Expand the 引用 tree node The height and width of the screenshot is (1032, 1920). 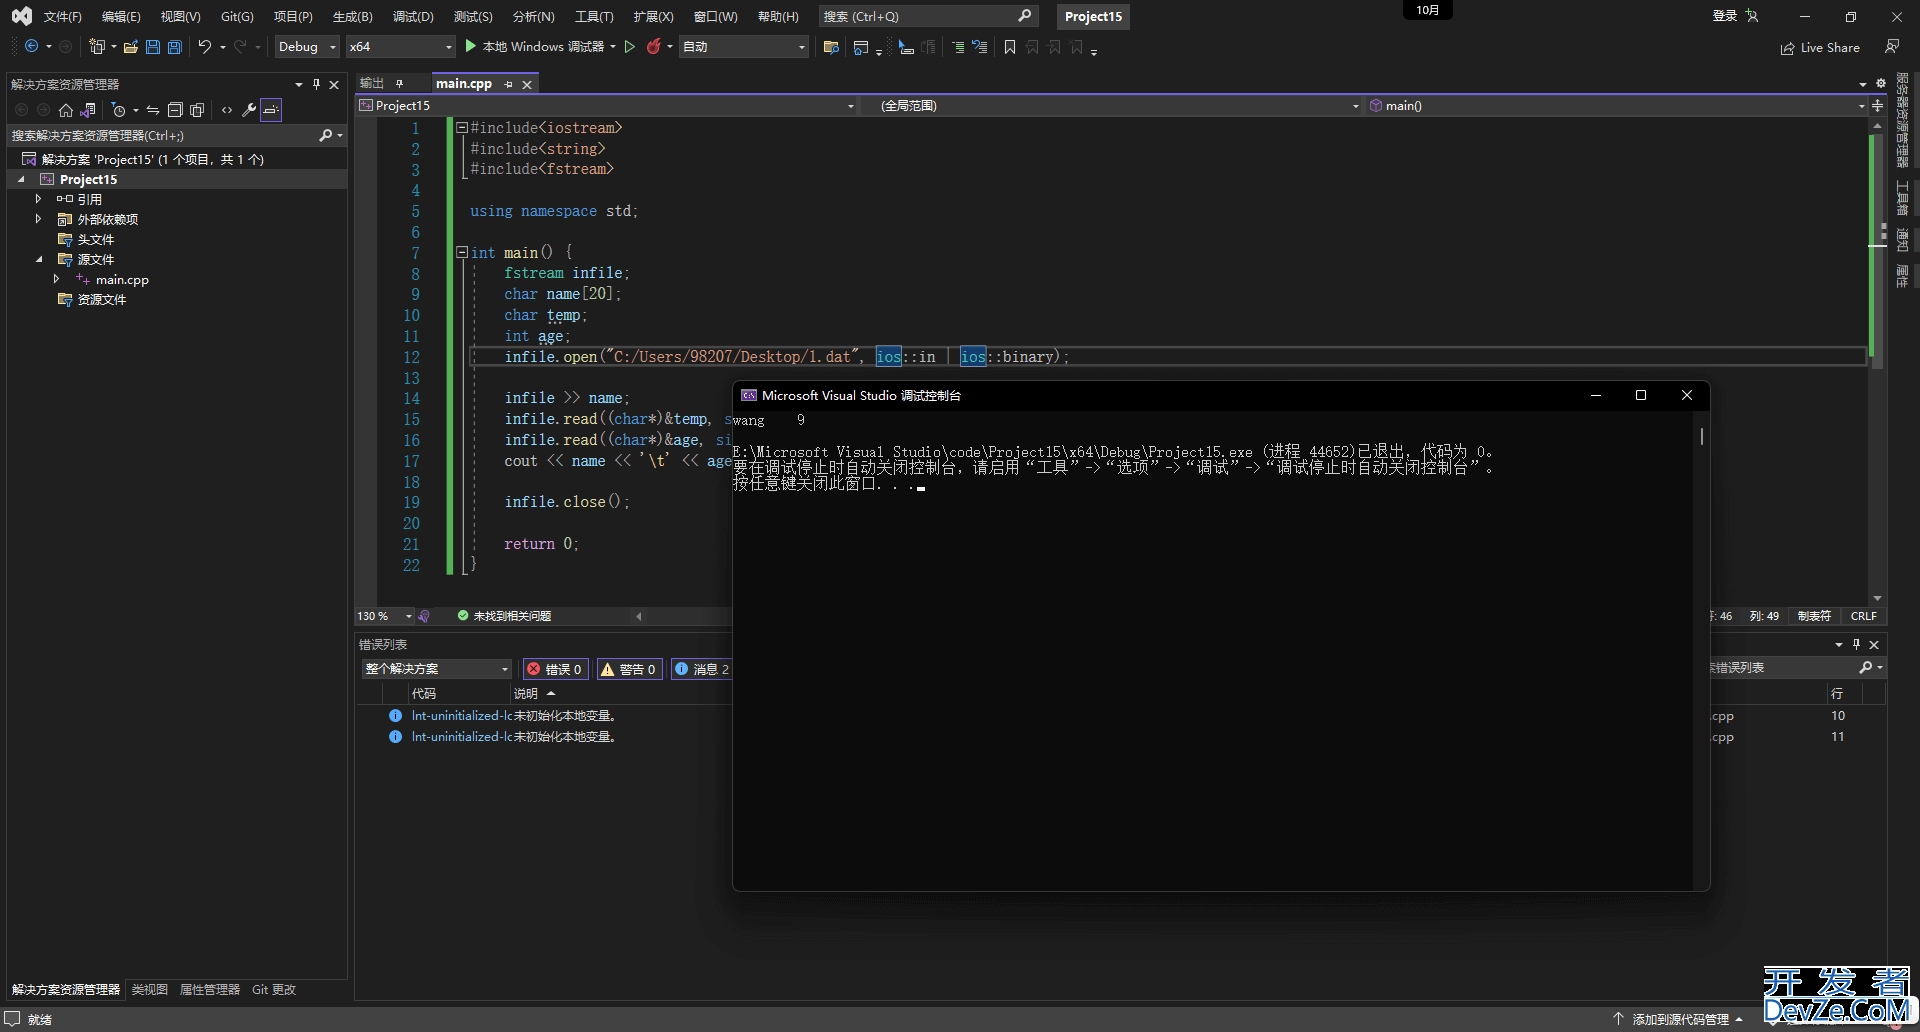pos(38,199)
